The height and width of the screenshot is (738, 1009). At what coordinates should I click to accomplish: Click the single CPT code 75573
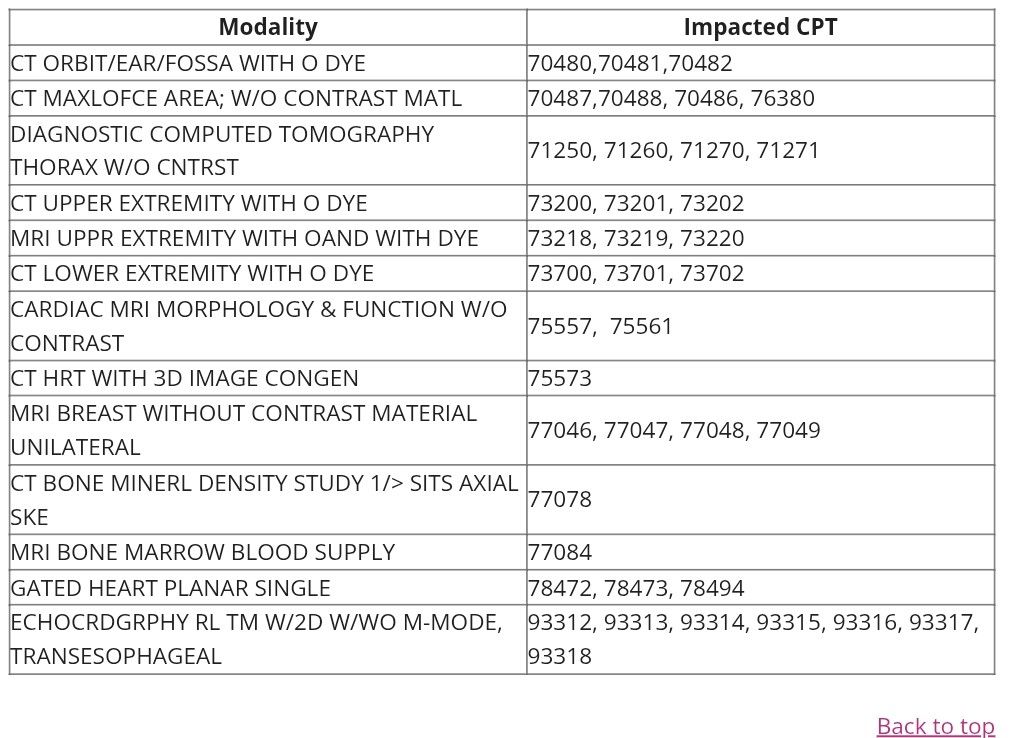click(x=560, y=378)
